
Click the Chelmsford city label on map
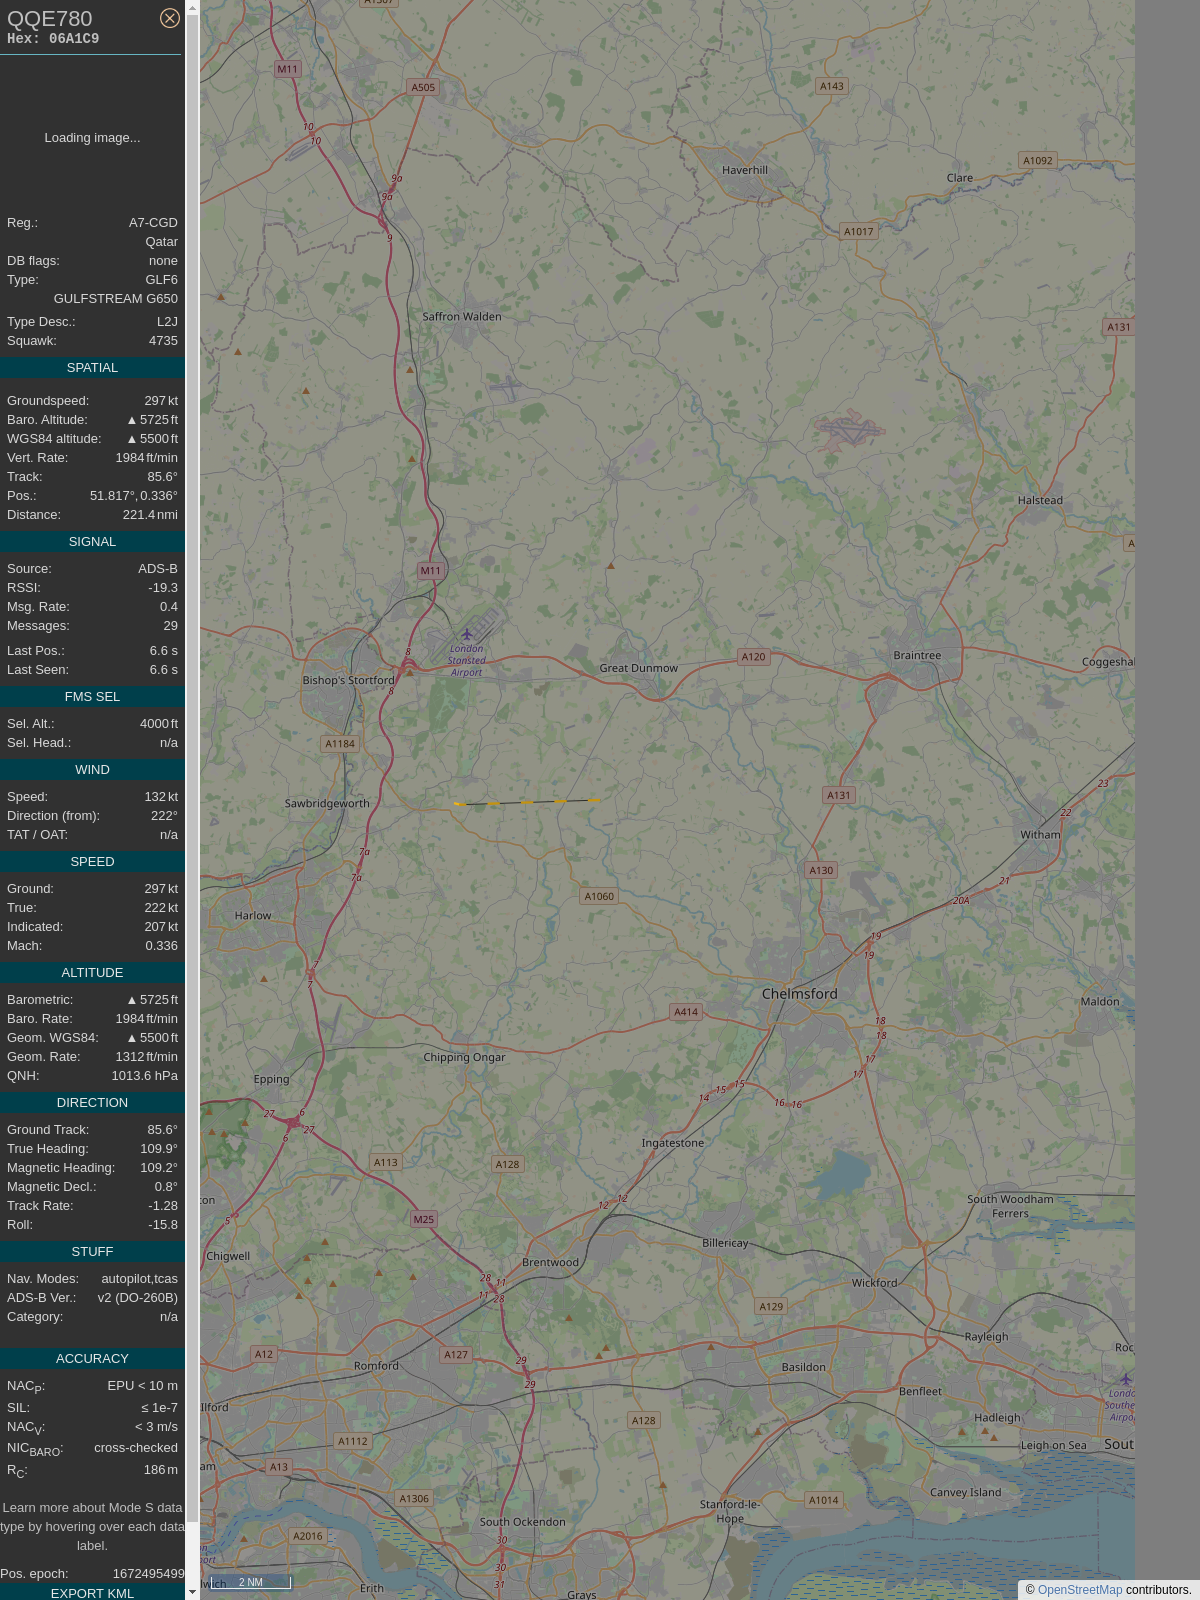click(x=799, y=994)
